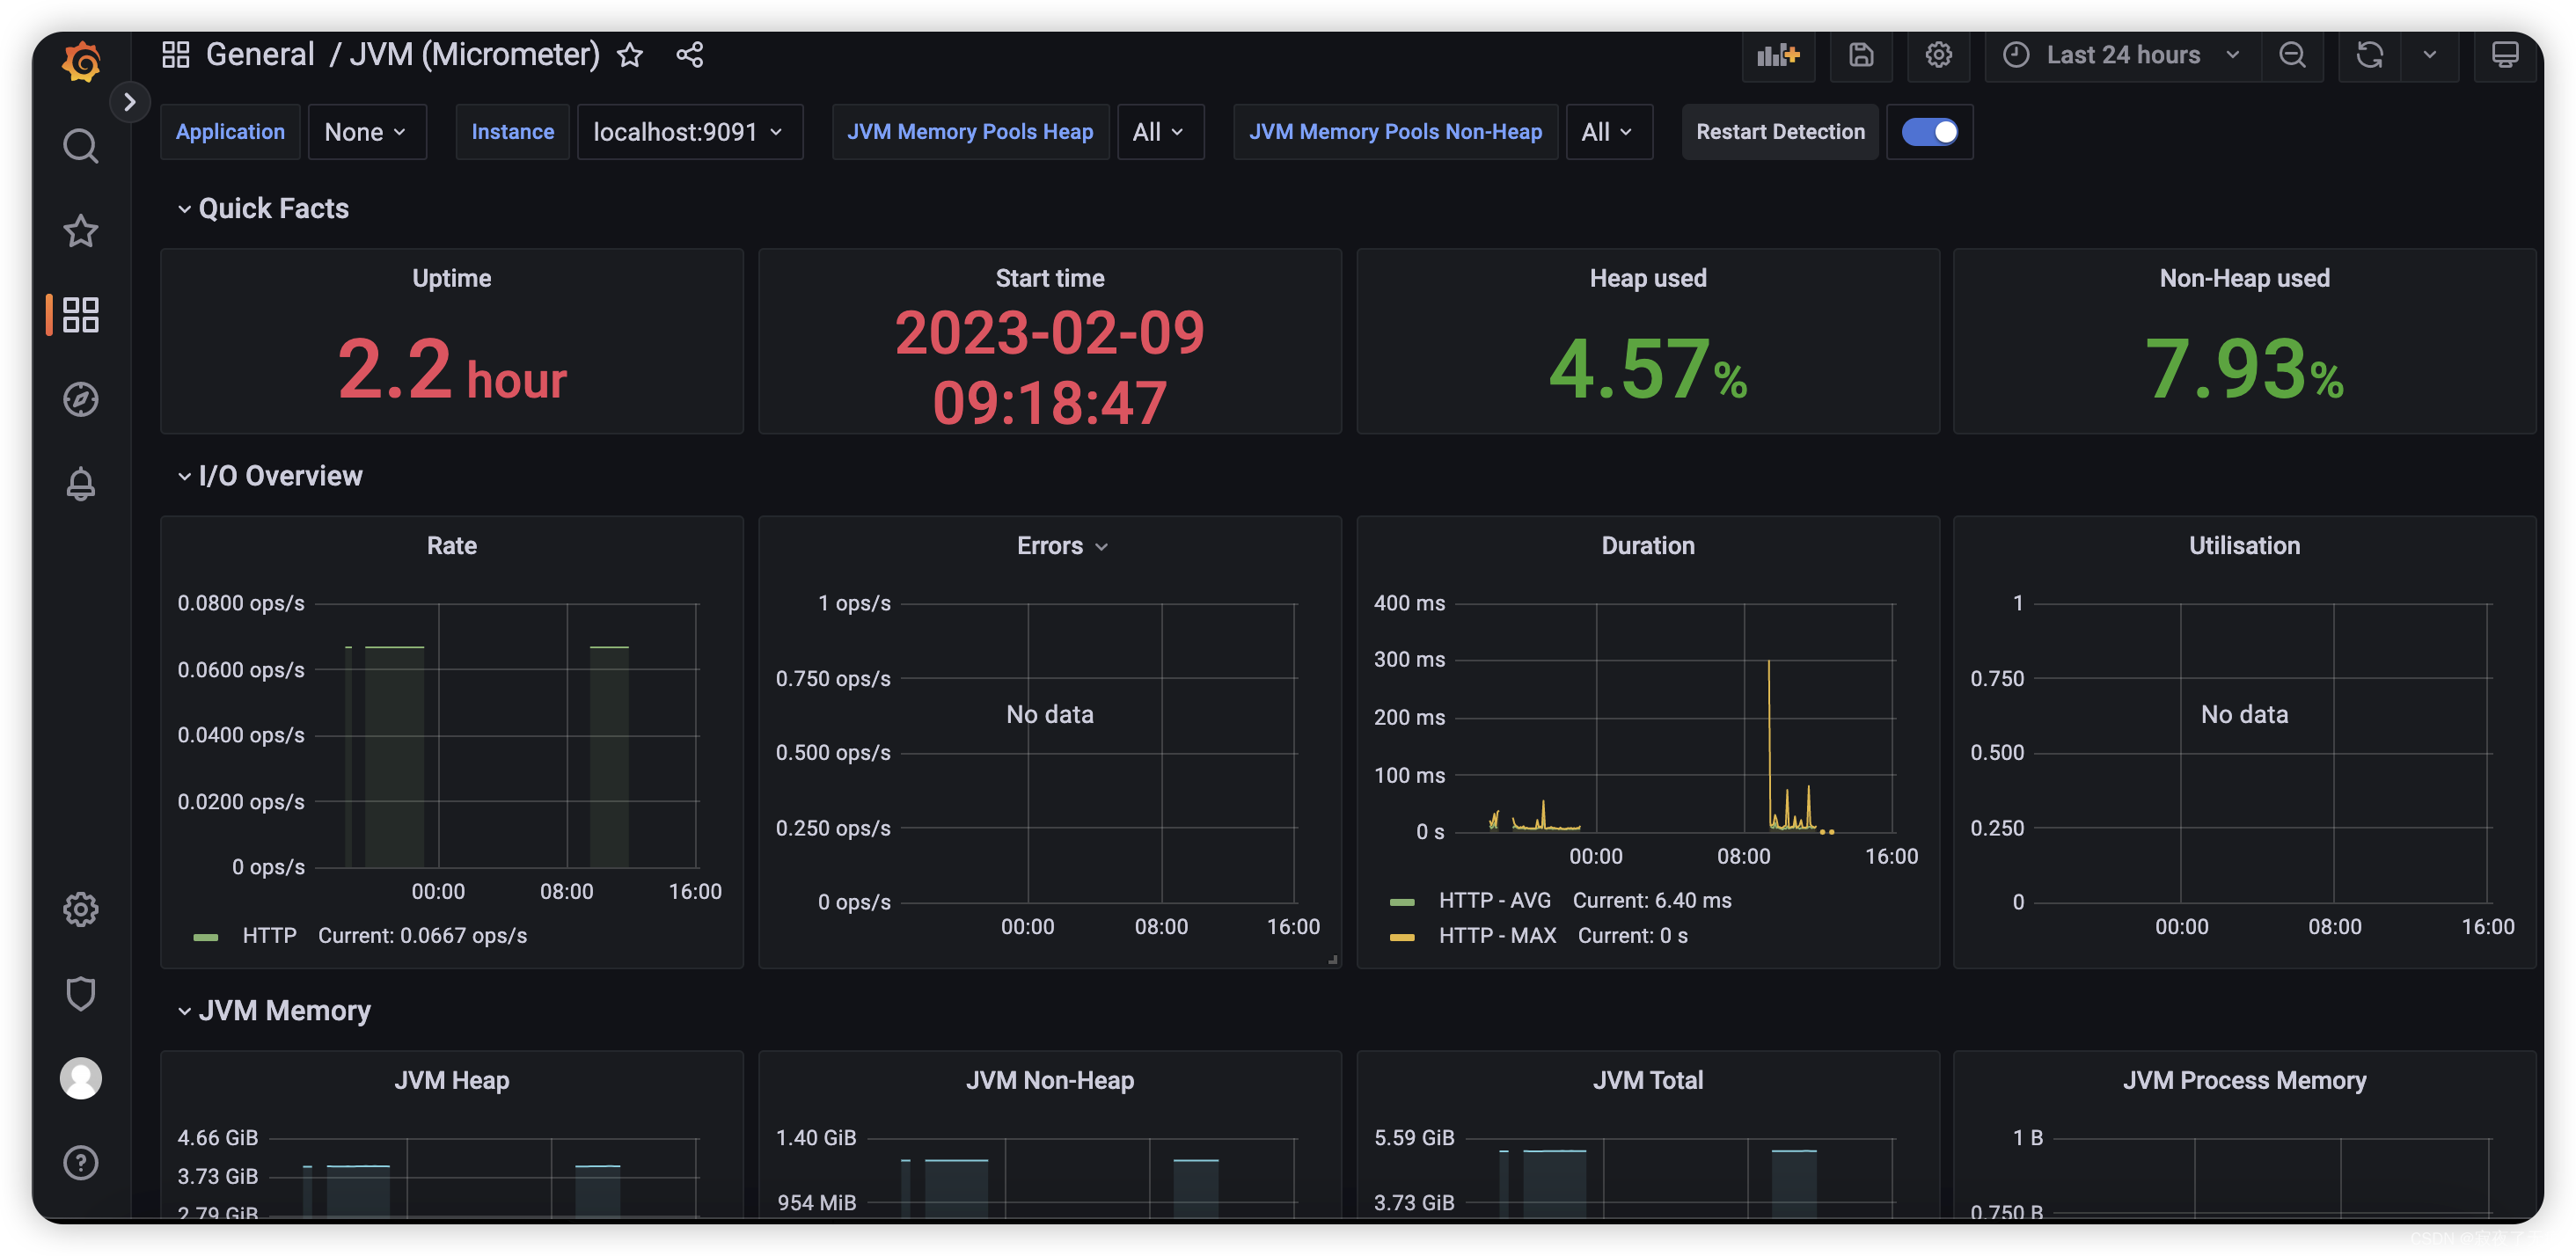
Task: Click the Instance variable label
Action: (x=512, y=132)
